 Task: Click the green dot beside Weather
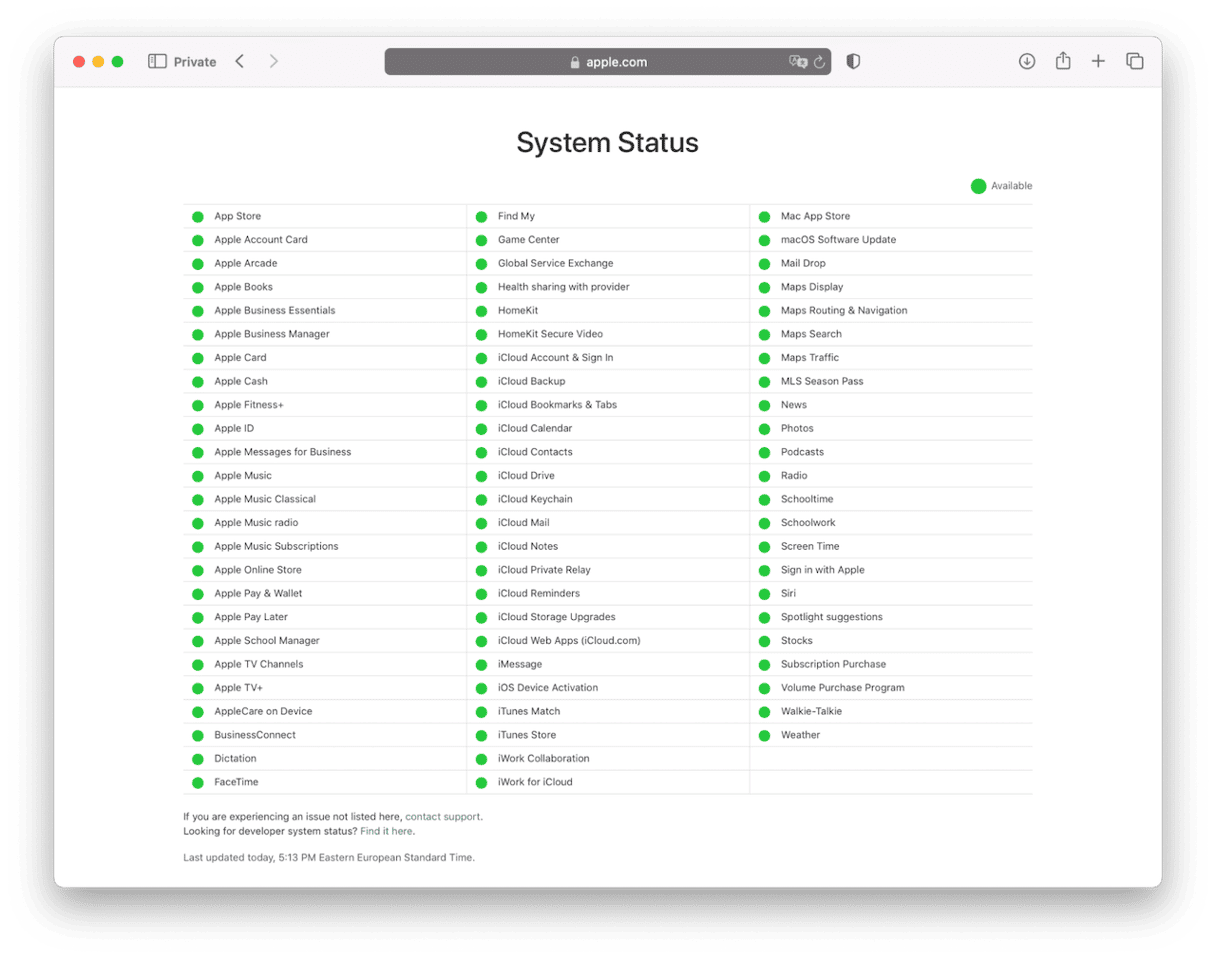pos(764,735)
